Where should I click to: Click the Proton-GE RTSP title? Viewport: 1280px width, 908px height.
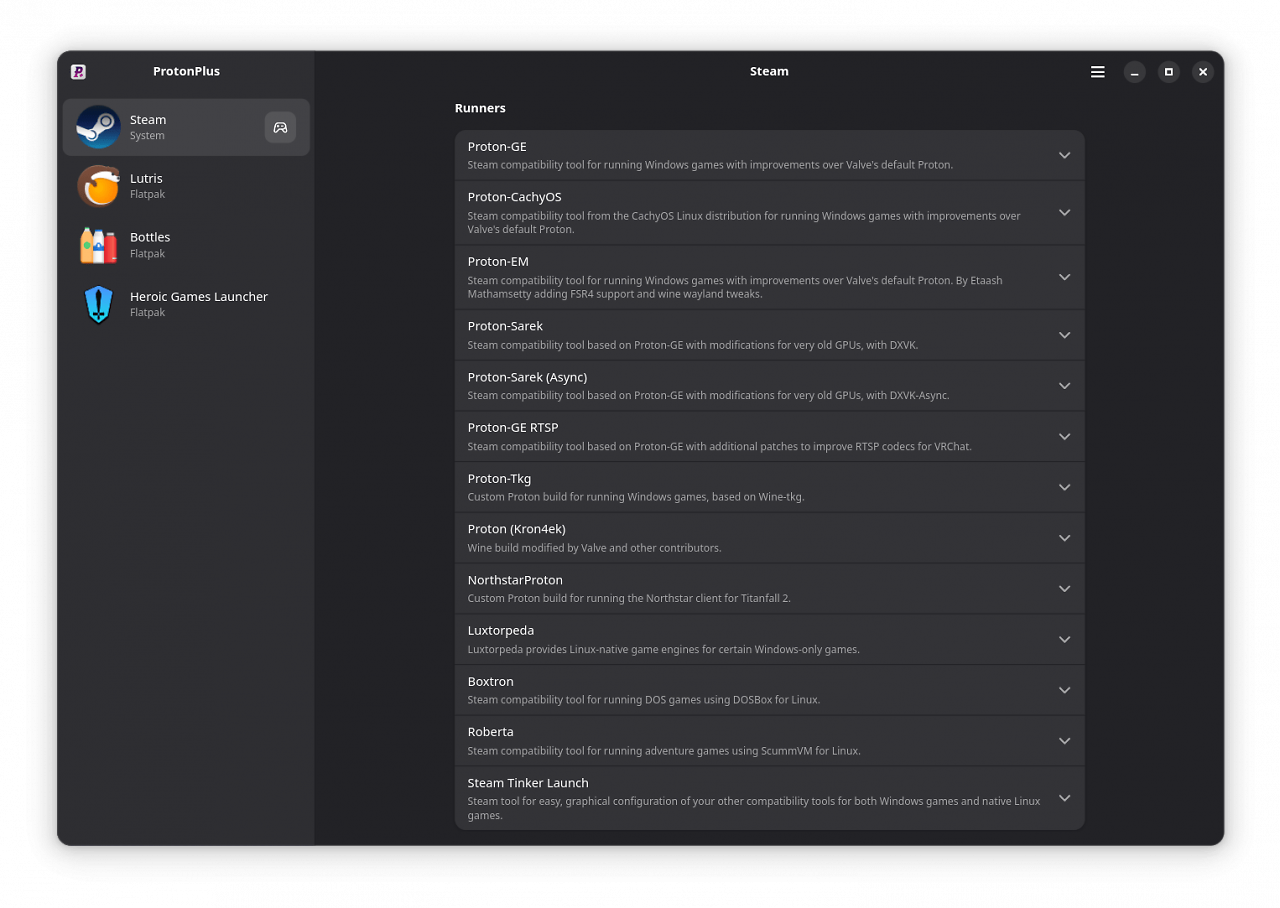(513, 428)
